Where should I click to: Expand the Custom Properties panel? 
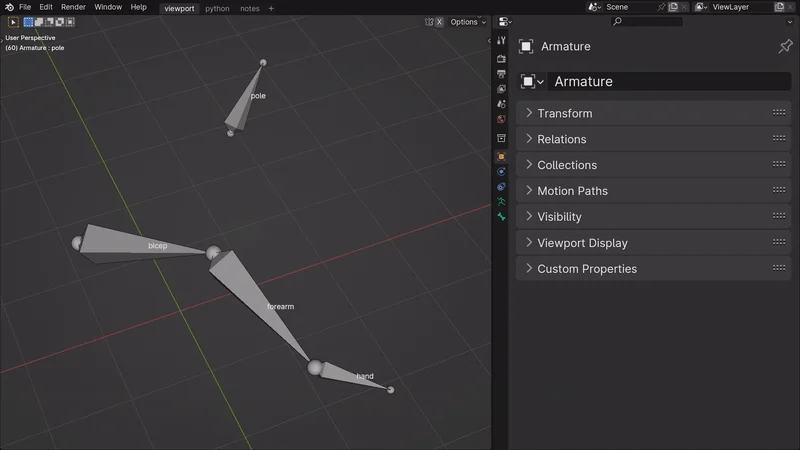[x=653, y=269]
